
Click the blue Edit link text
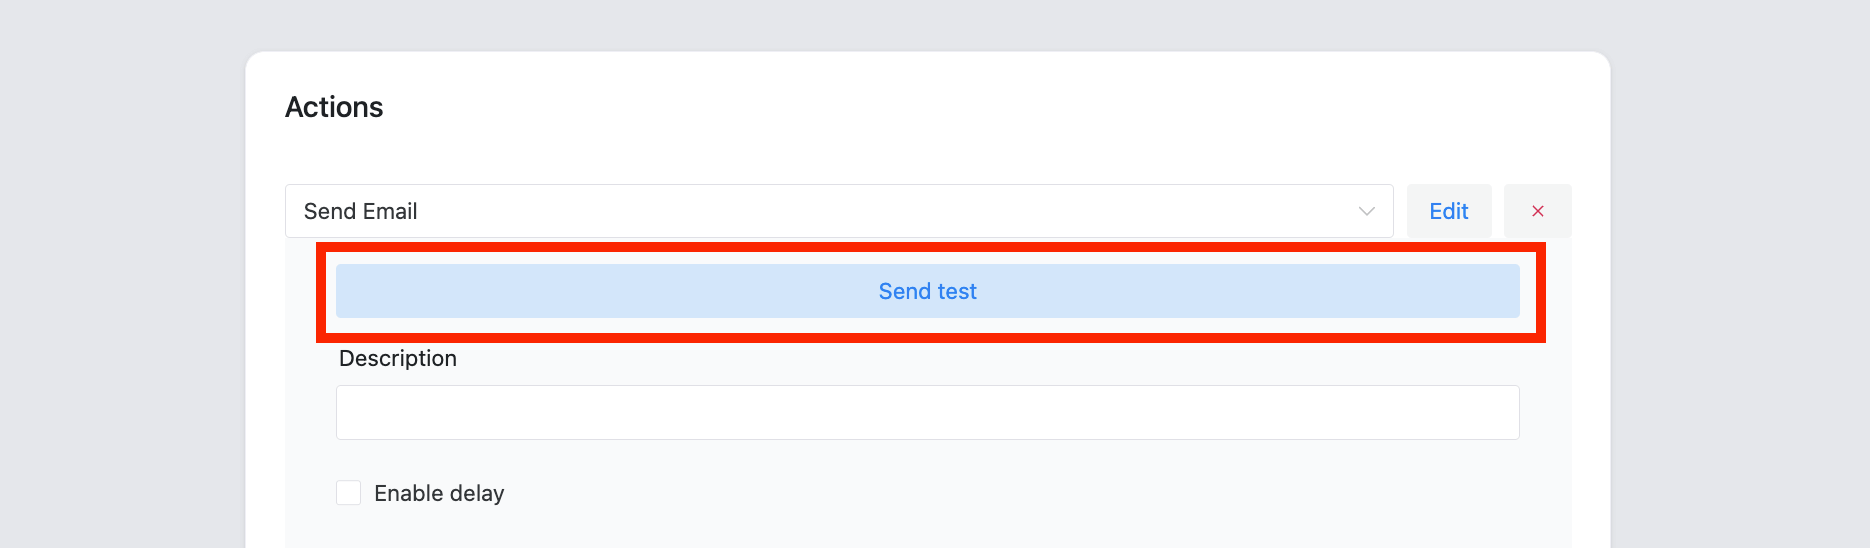(1448, 211)
